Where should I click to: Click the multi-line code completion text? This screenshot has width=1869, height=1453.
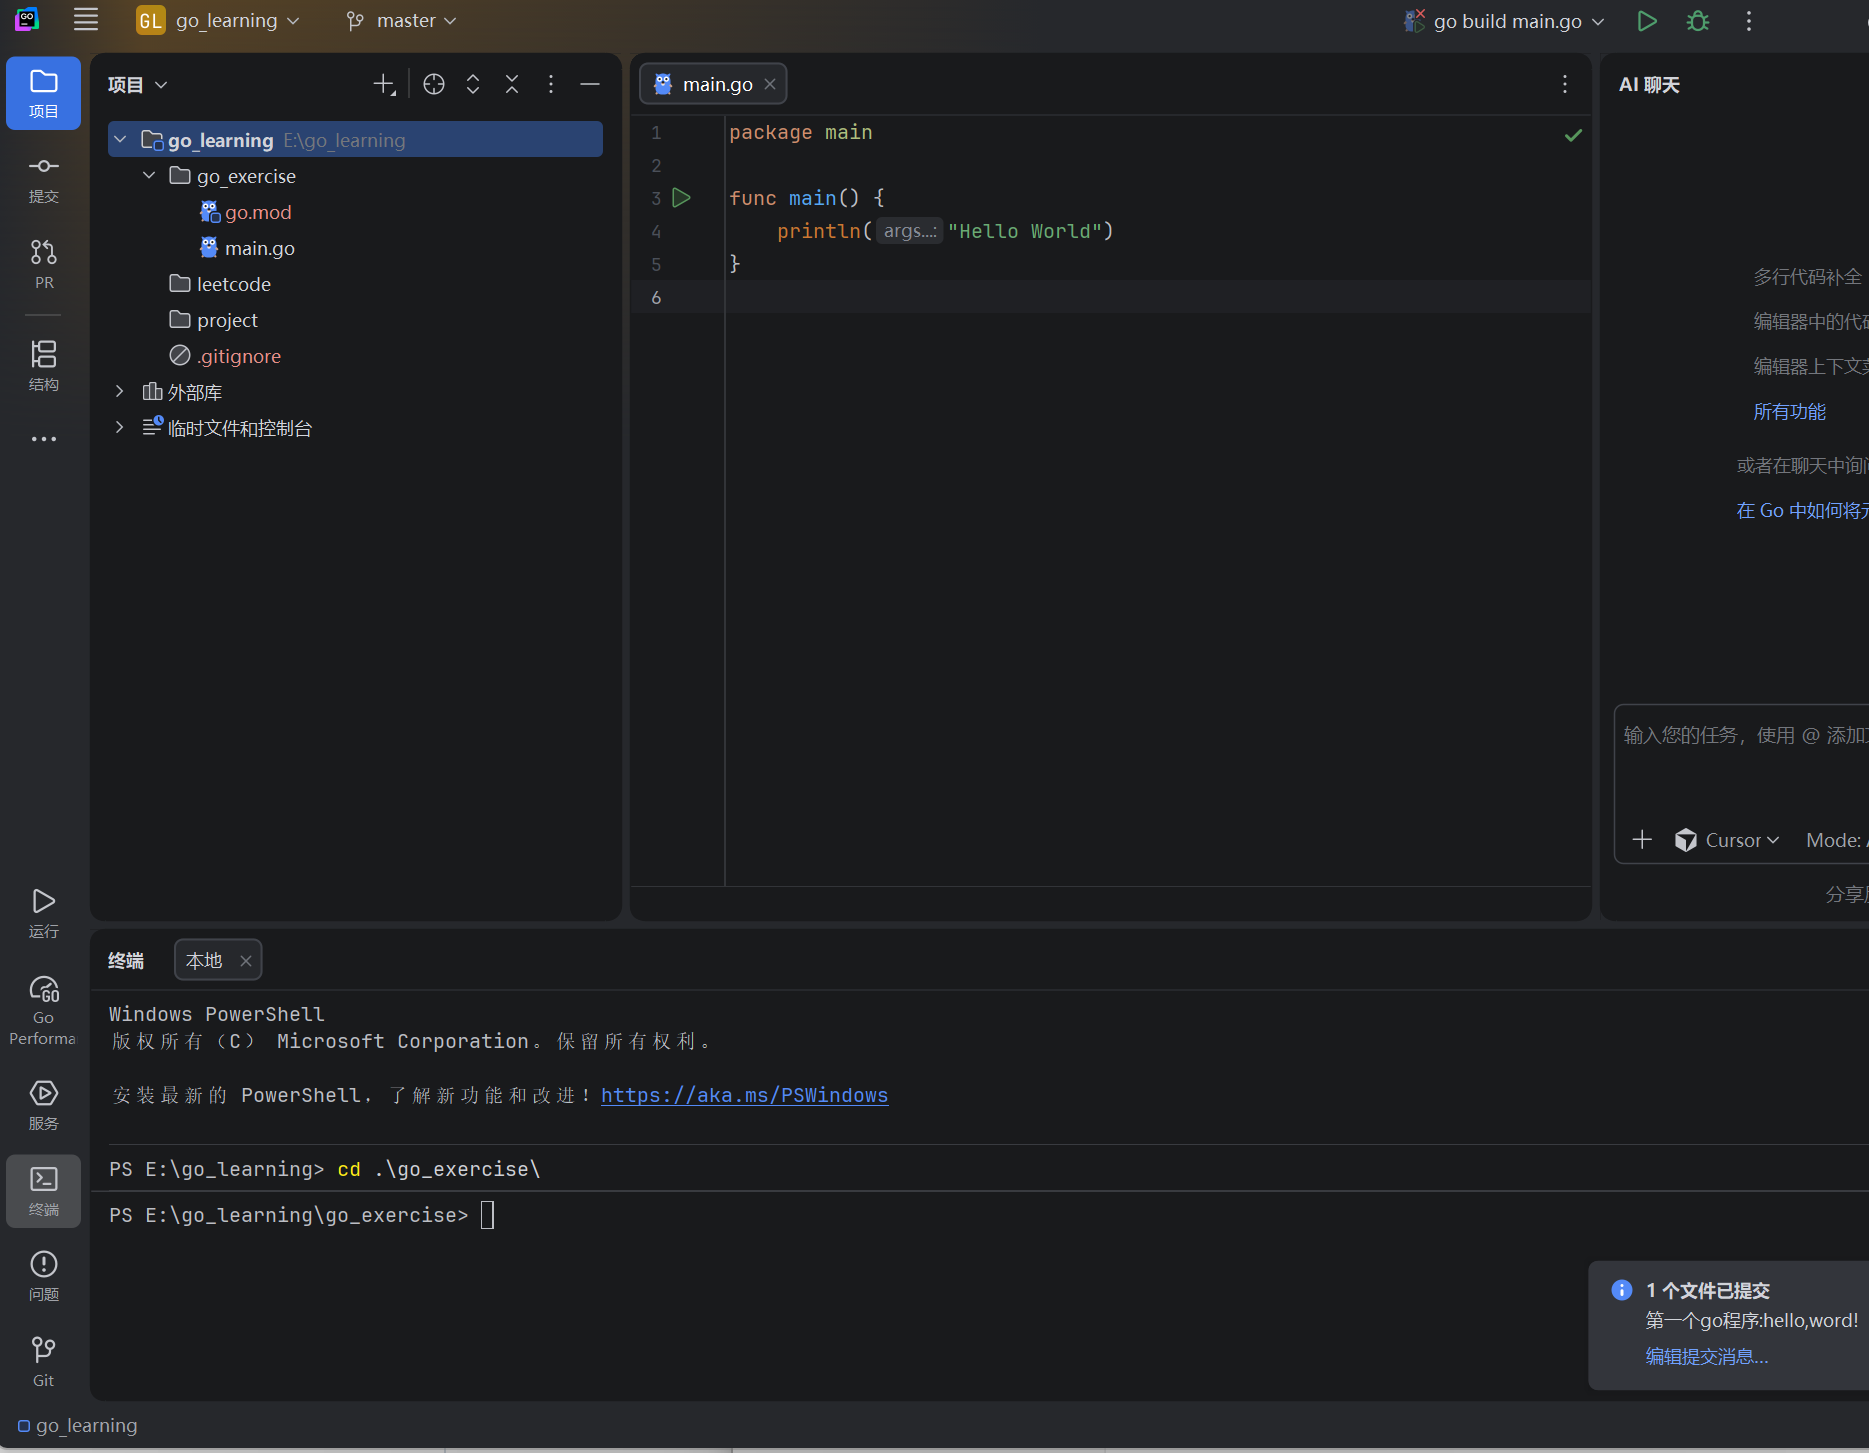click(x=1808, y=277)
